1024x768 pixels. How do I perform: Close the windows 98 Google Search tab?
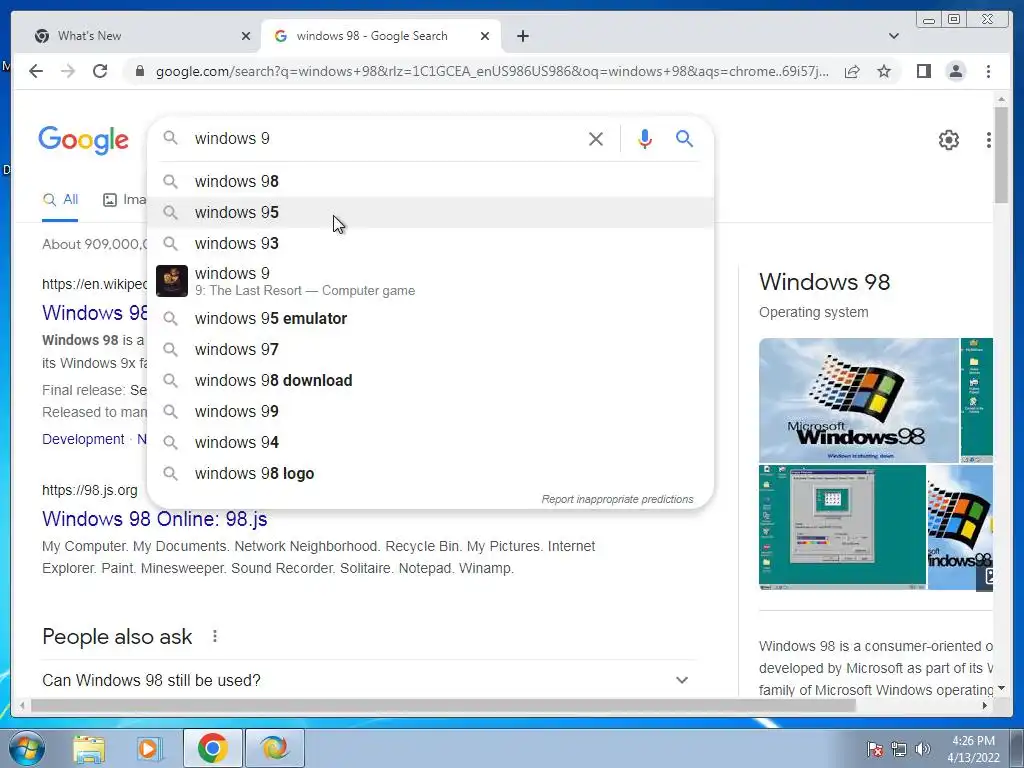(485, 36)
